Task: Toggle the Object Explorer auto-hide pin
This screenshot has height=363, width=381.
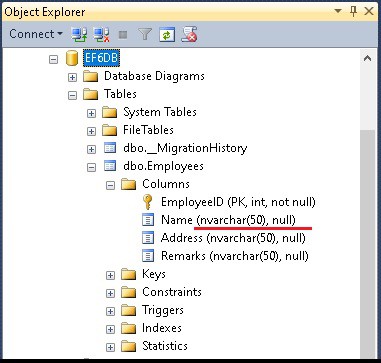Action: coord(354,11)
